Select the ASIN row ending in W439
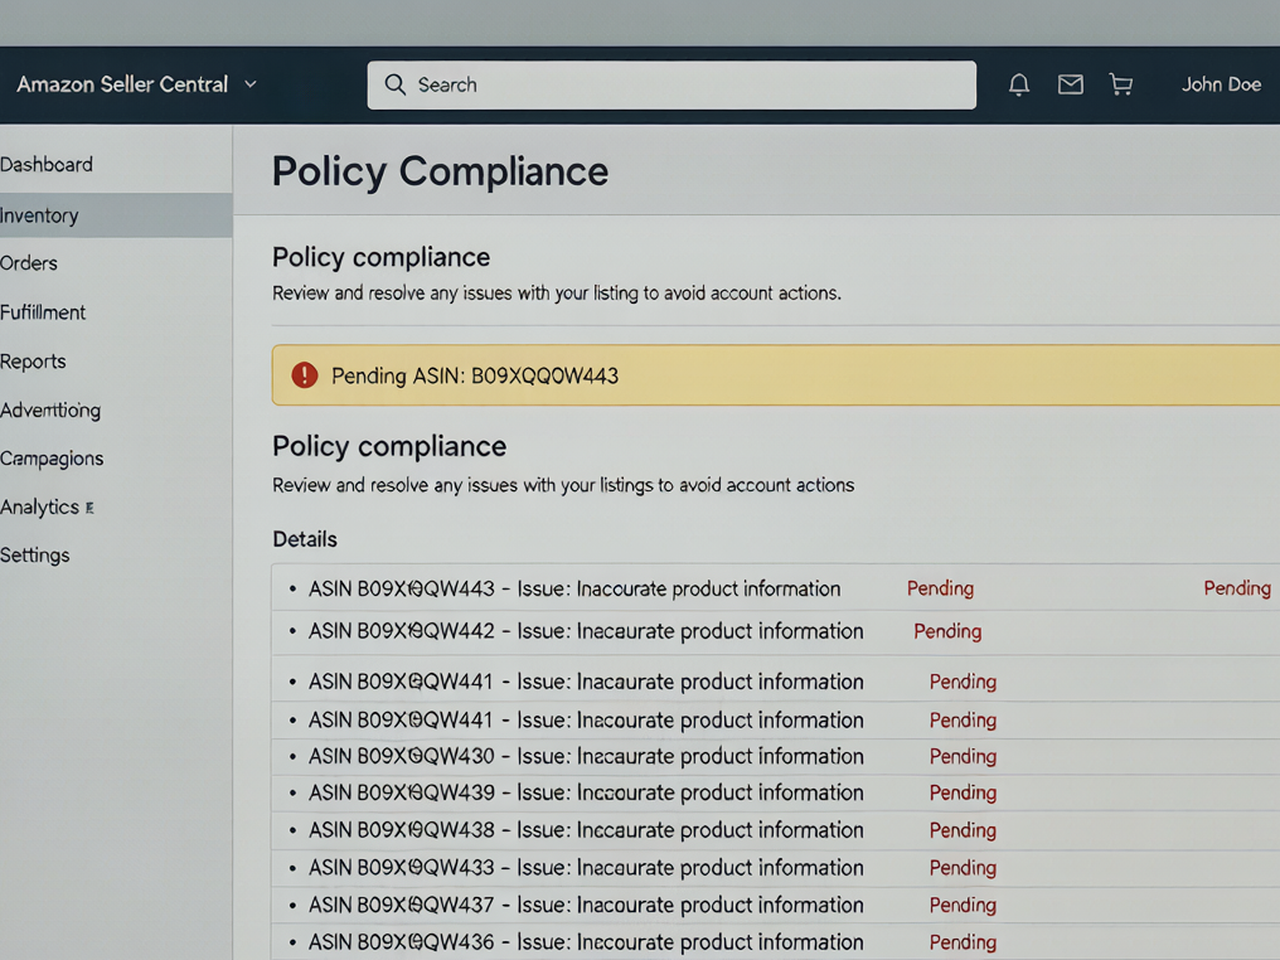The image size is (1280, 960). point(775,792)
